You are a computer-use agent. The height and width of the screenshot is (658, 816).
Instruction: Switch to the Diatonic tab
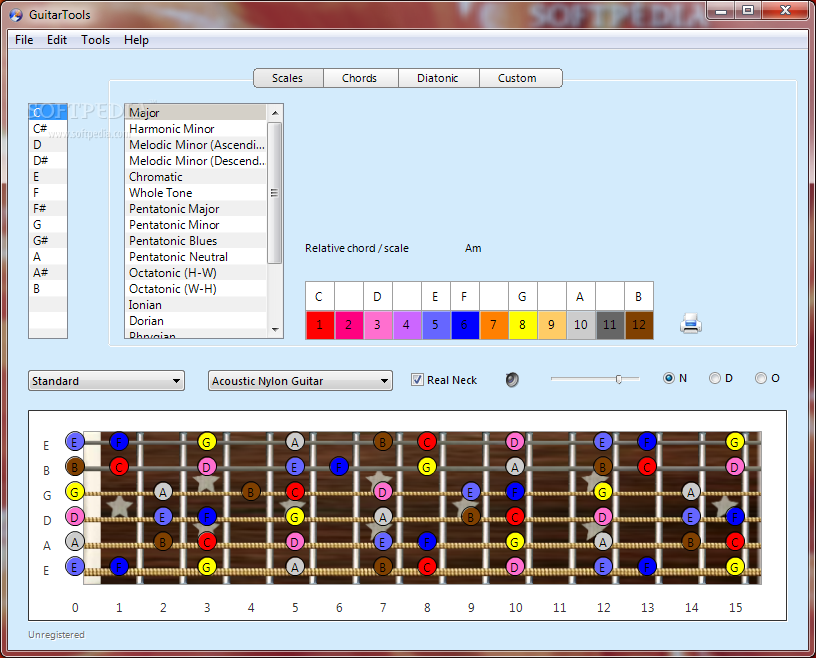point(438,78)
